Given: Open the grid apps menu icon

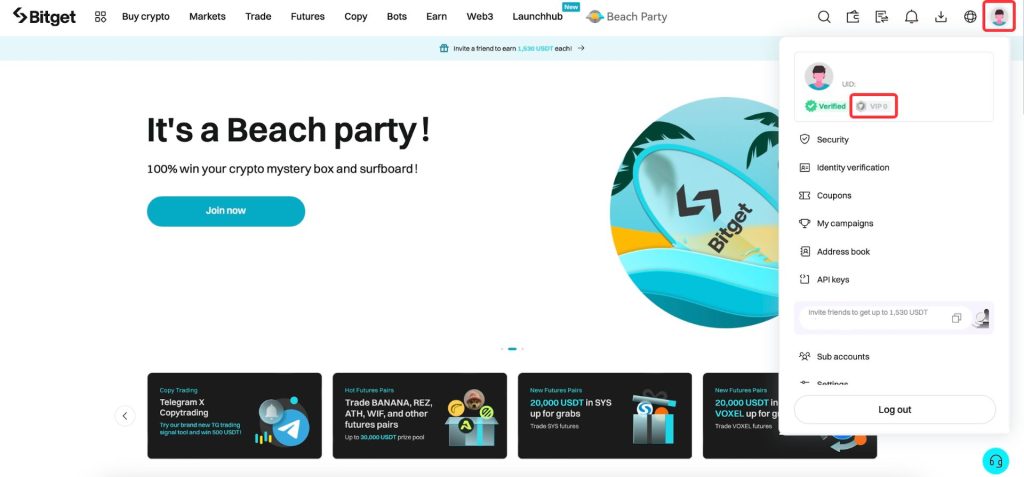Looking at the screenshot, I should click(x=100, y=17).
